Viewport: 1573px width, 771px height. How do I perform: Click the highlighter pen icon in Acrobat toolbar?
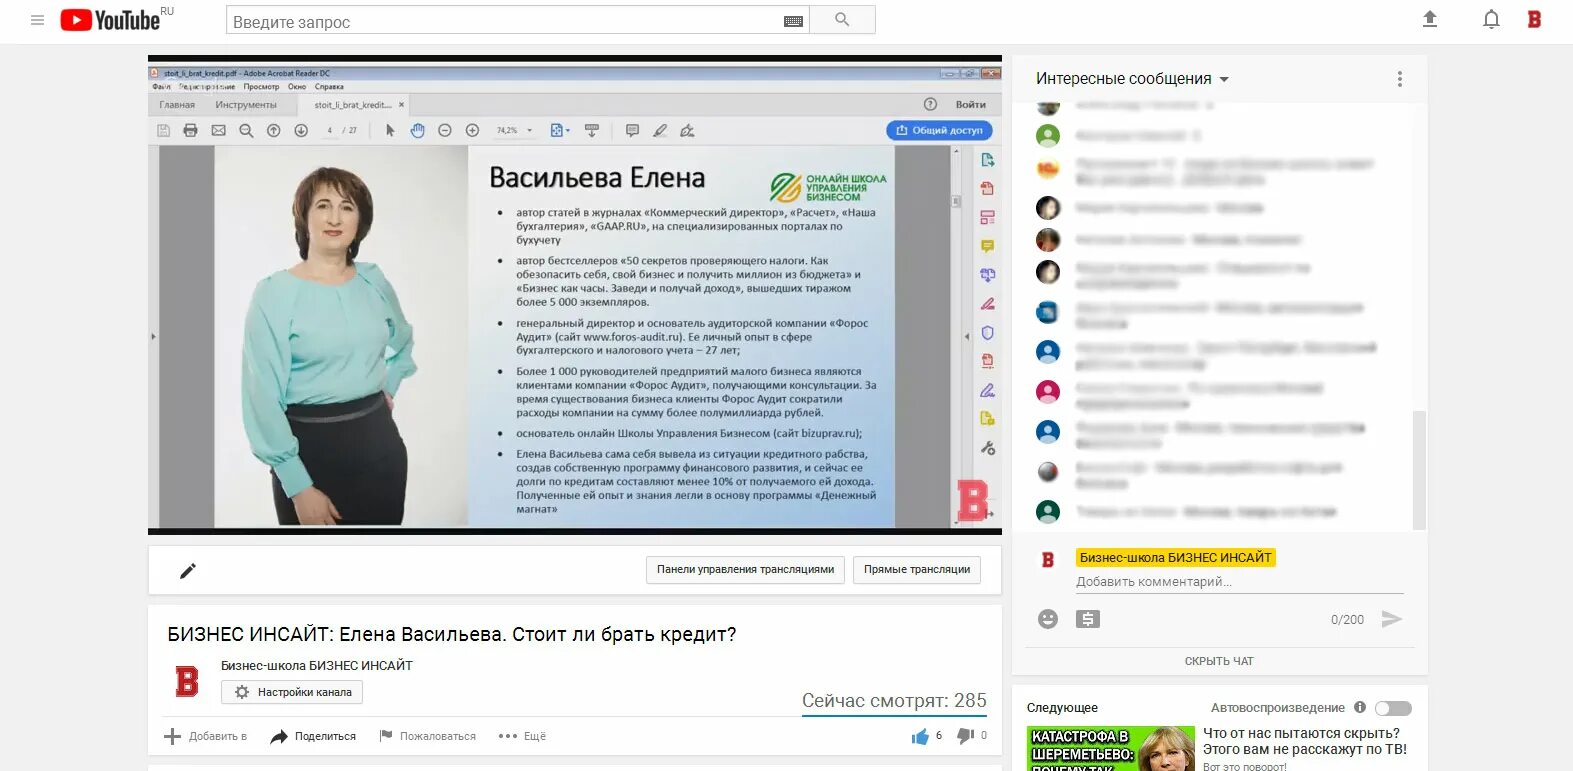(660, 130)
